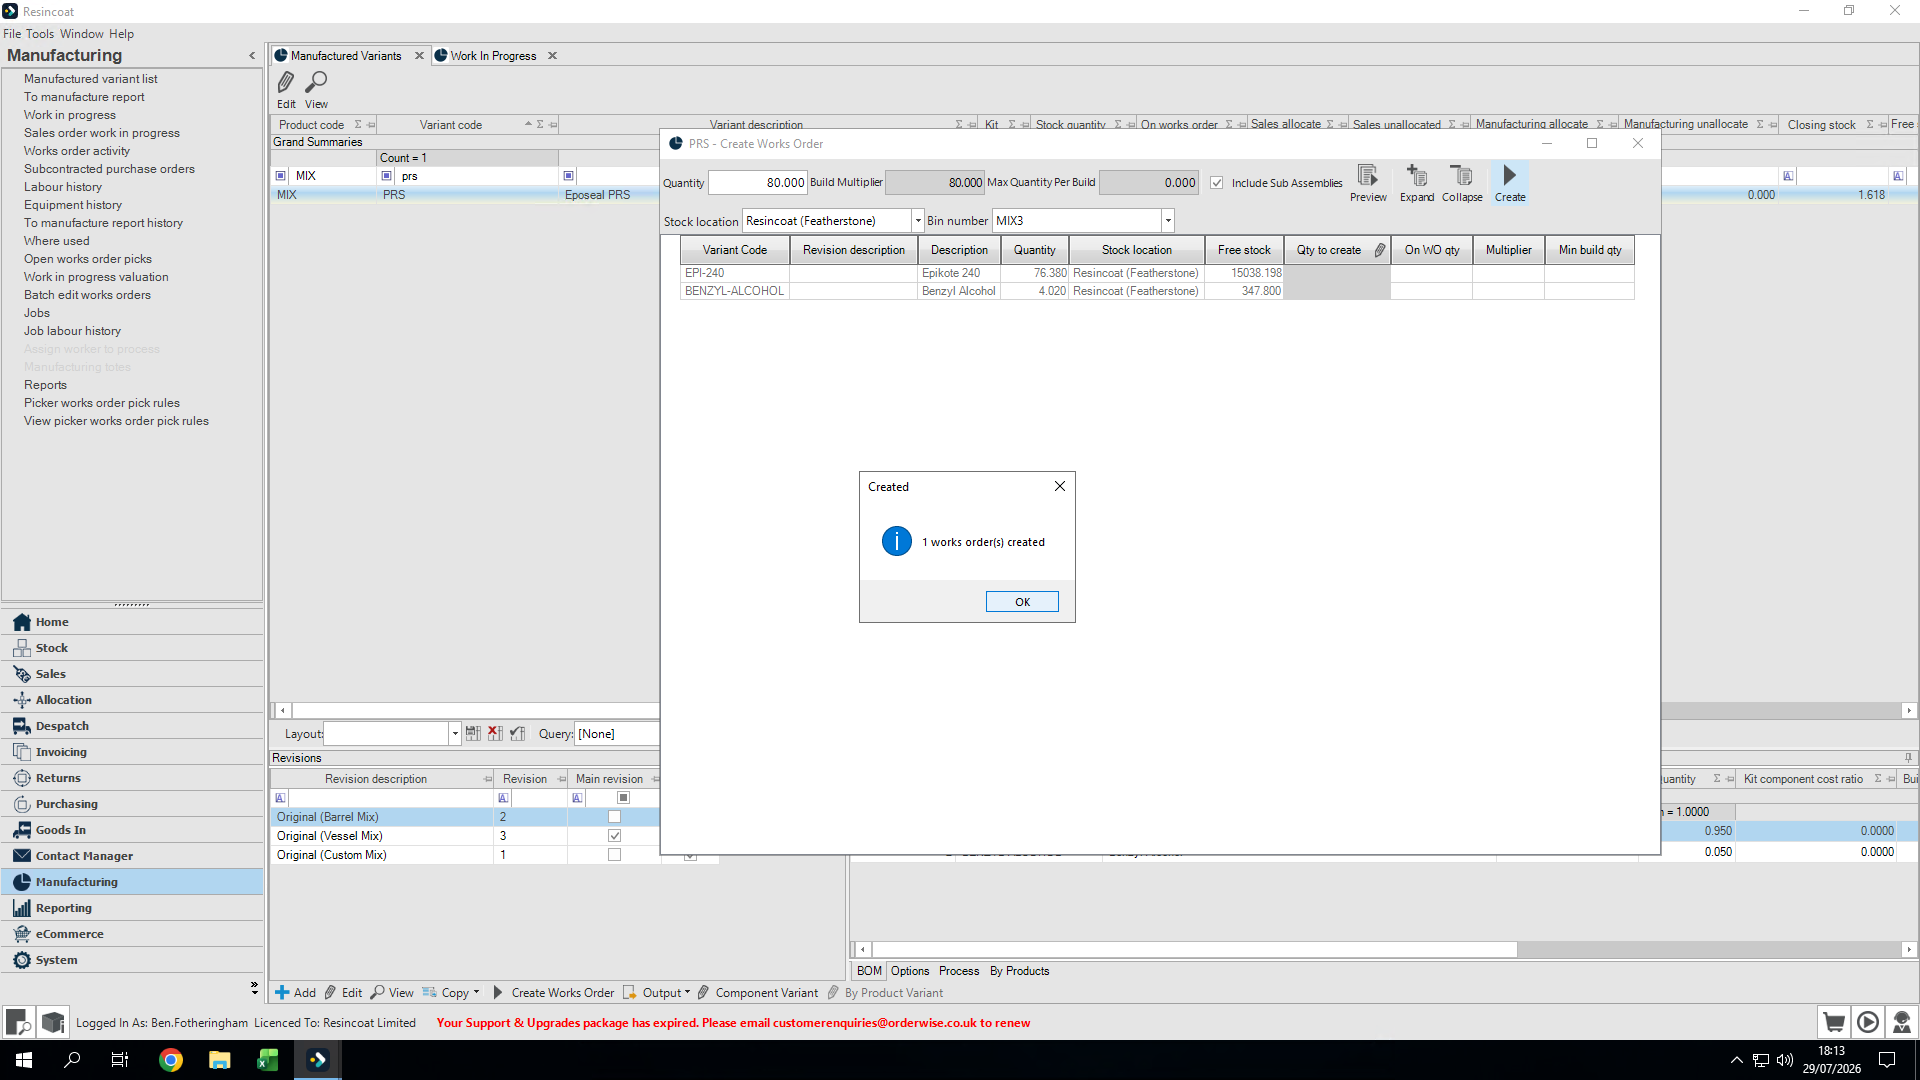Open Picker works order pick rules

[x=102, y=403]
